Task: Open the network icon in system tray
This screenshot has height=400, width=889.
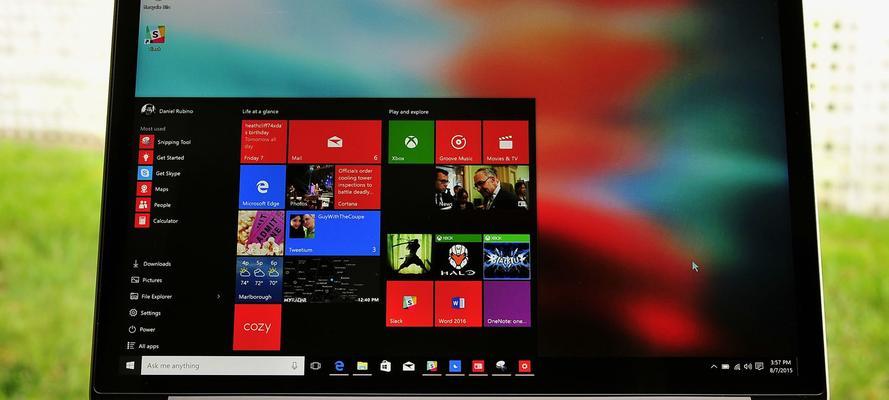Action: coord(737,367)
